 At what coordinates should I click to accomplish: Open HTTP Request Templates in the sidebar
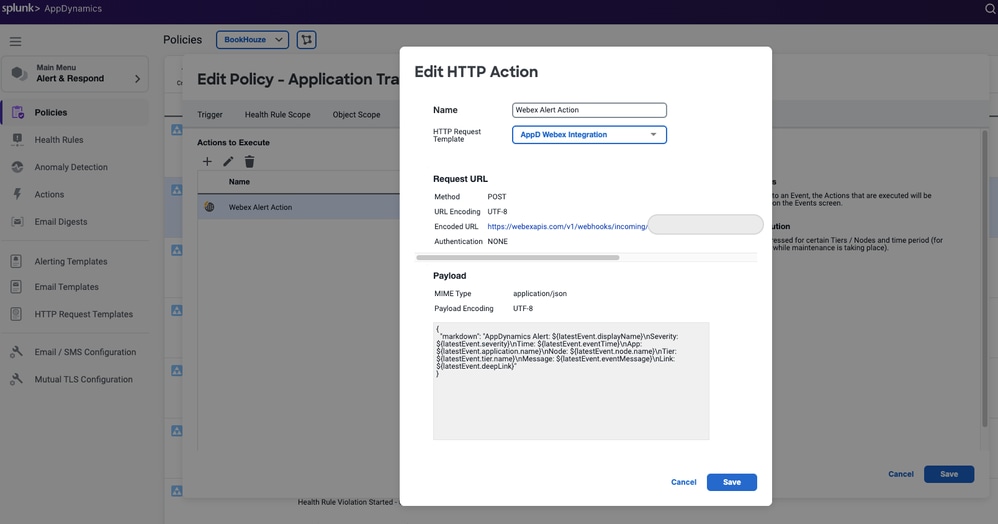click(83, 314)
